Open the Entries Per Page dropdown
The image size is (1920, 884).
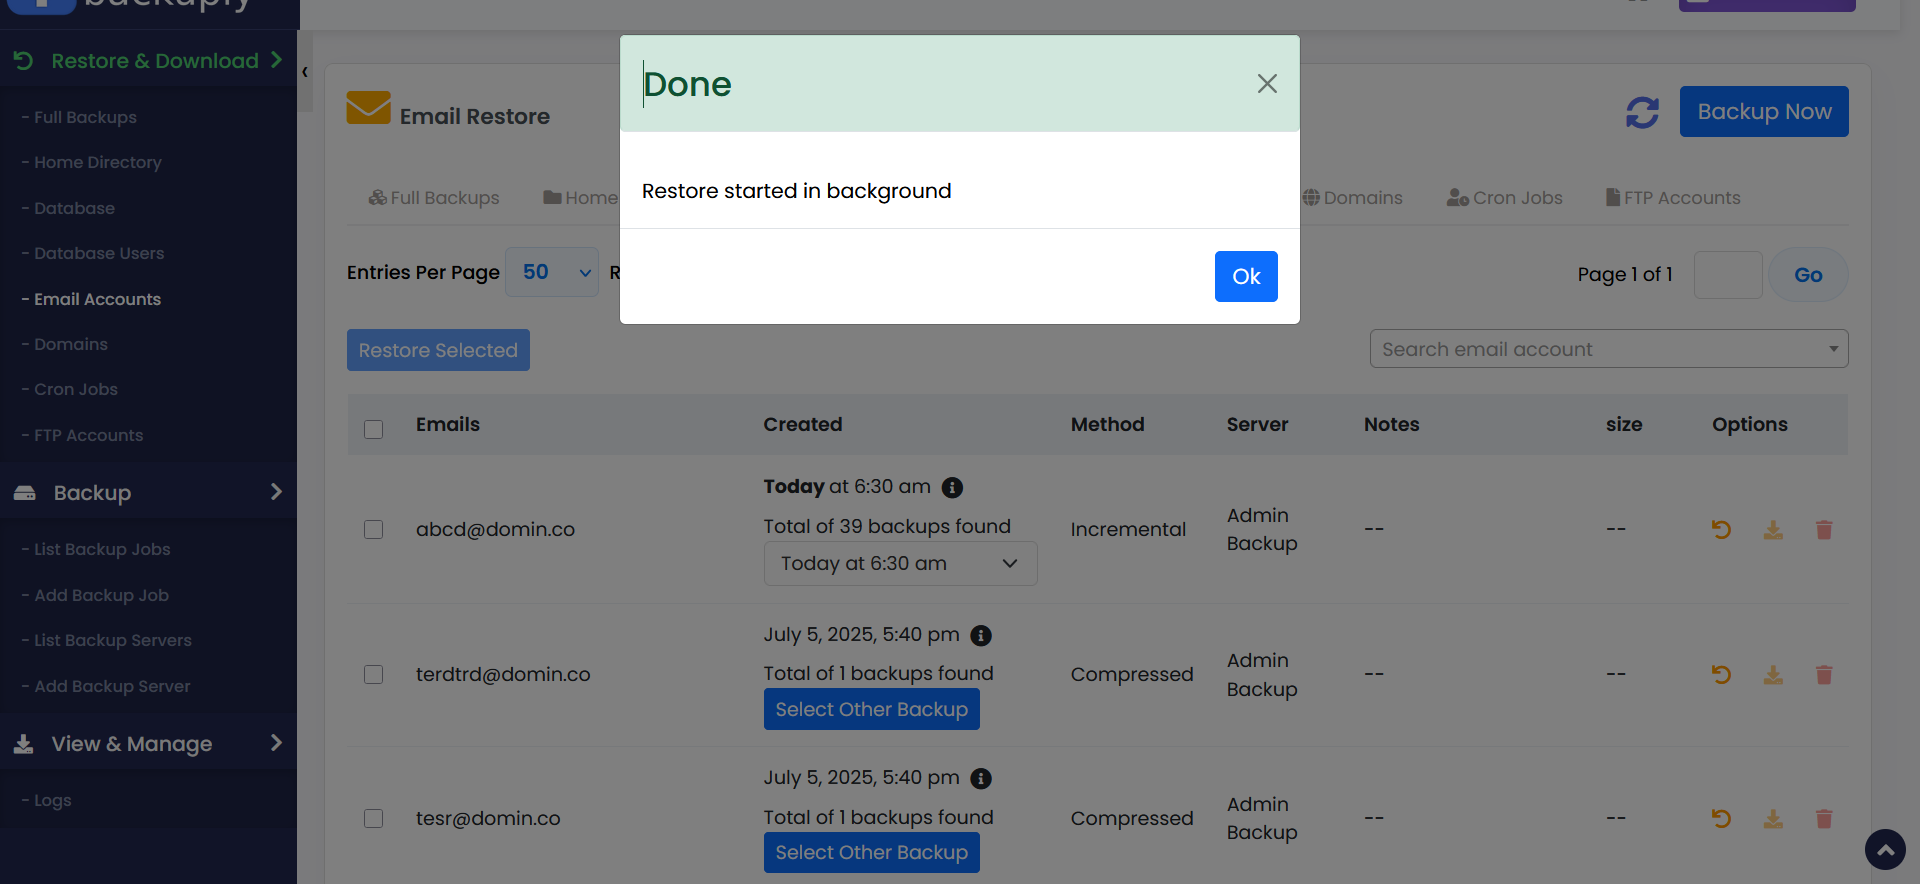pos(552,272)
